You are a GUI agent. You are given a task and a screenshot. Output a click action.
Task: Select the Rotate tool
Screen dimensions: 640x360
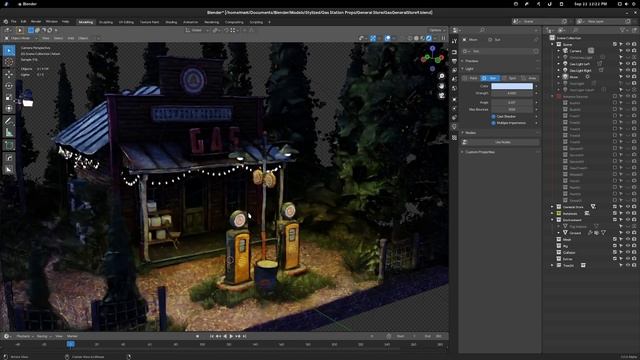pyautogui.click(x=9, y=86)
